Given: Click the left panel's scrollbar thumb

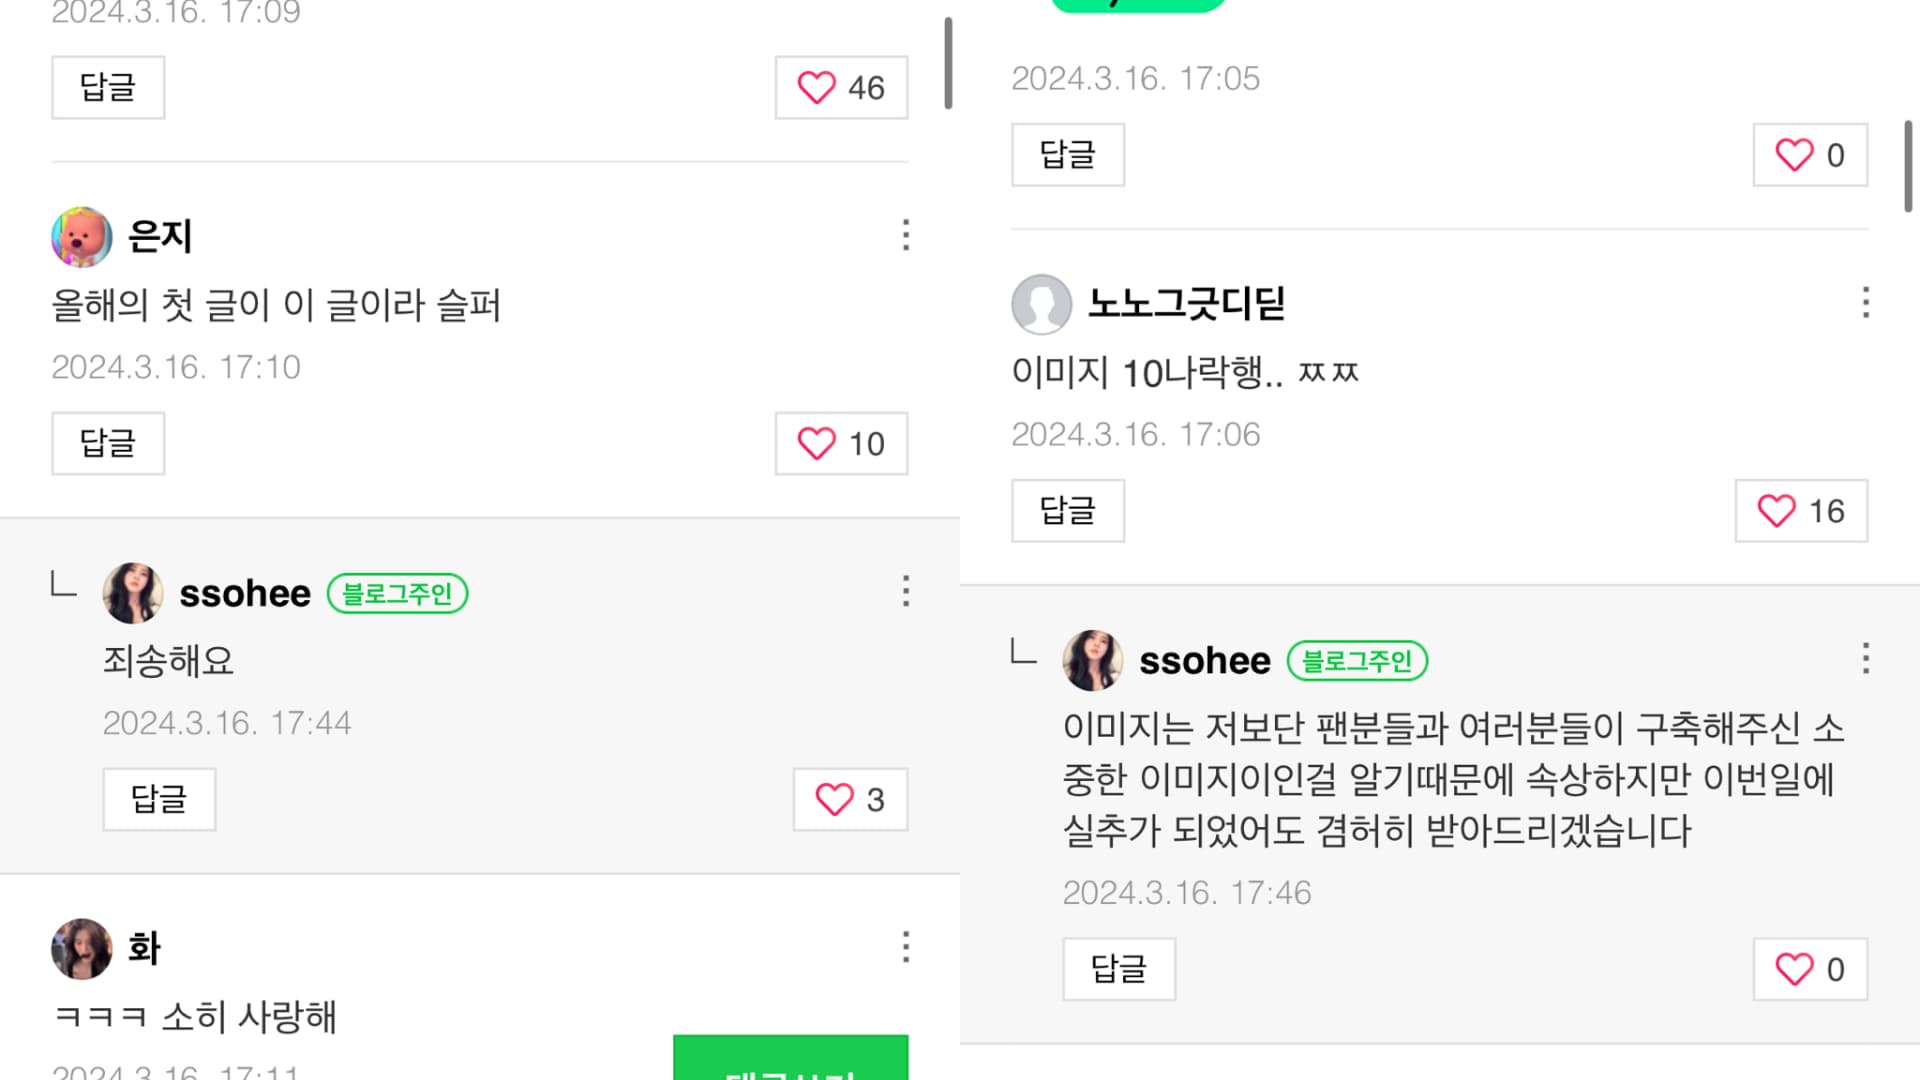Looking at the screenshot, I should 948,64.
